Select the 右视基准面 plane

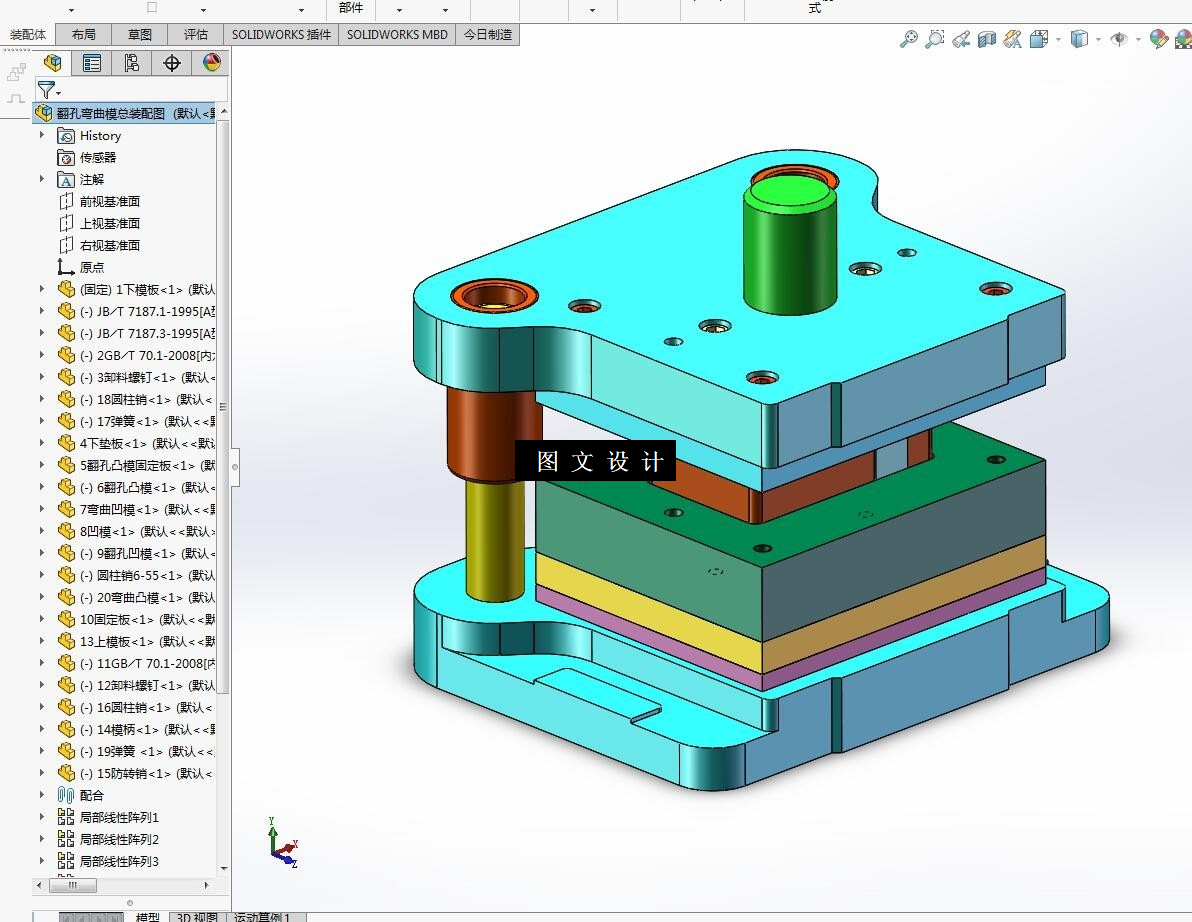point(109,246)
